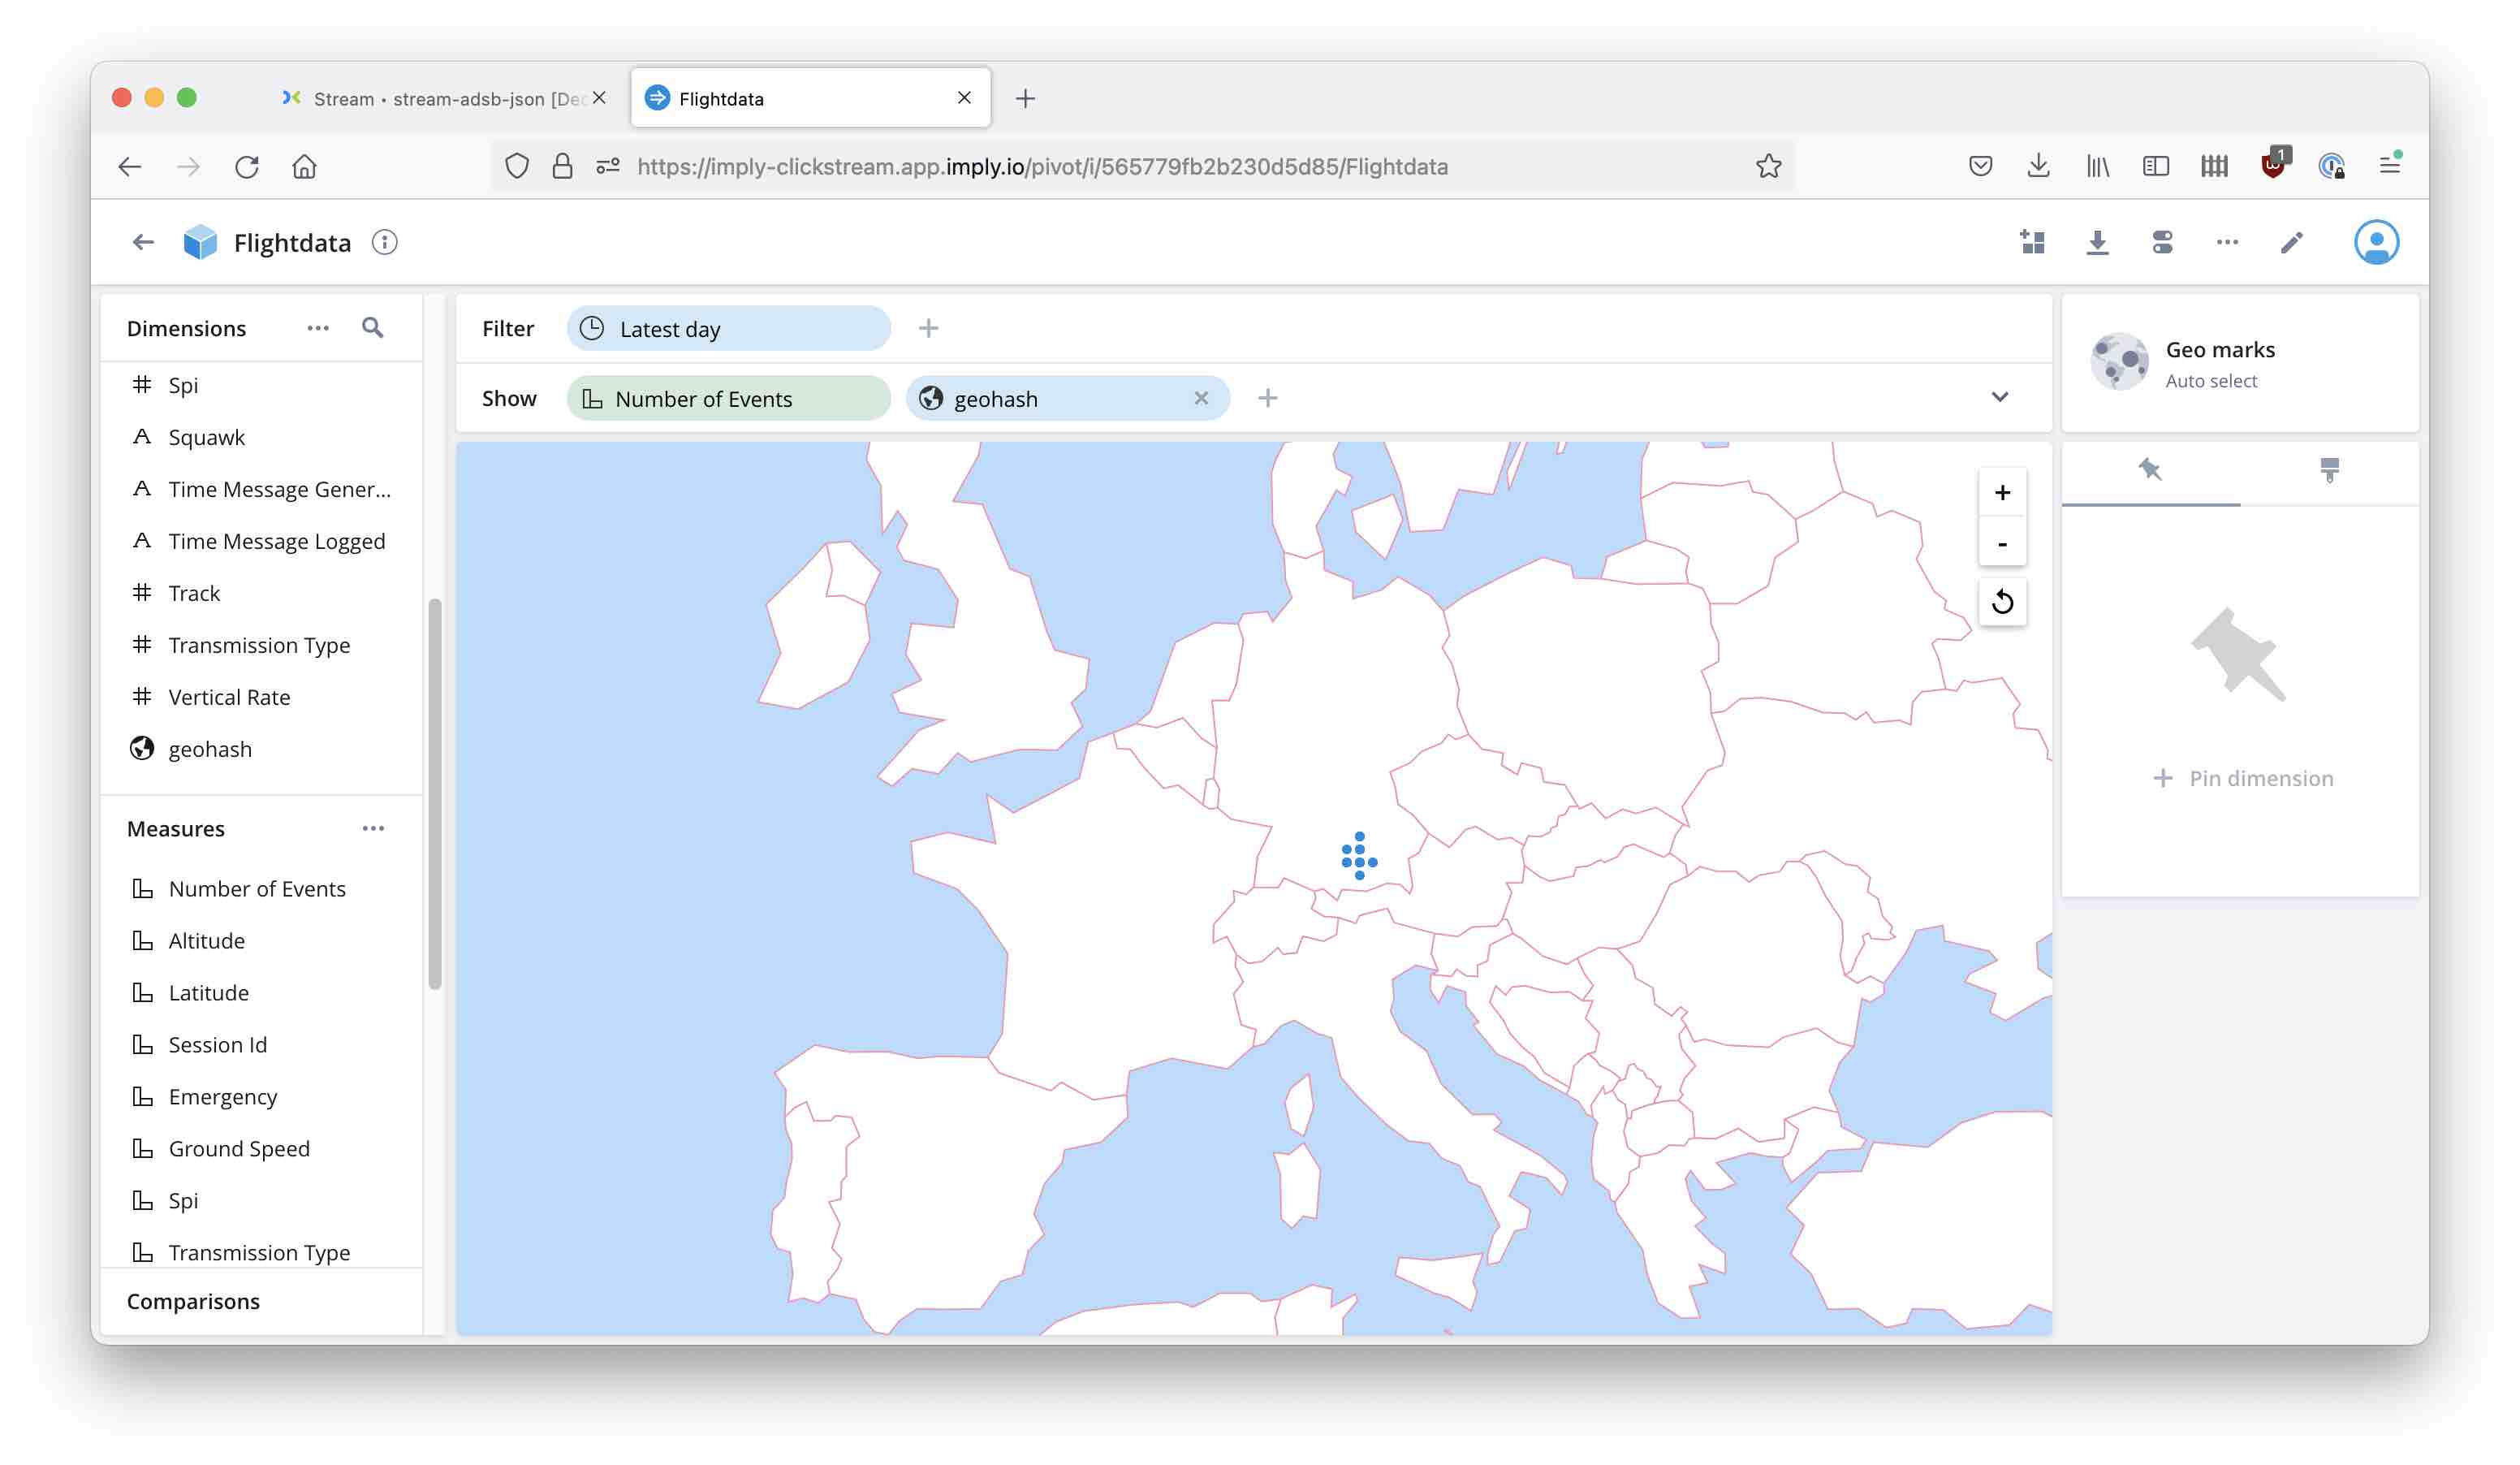Open Measures more options menu
Viewport: 2520px width, 1465px height.
coord(373,828)
